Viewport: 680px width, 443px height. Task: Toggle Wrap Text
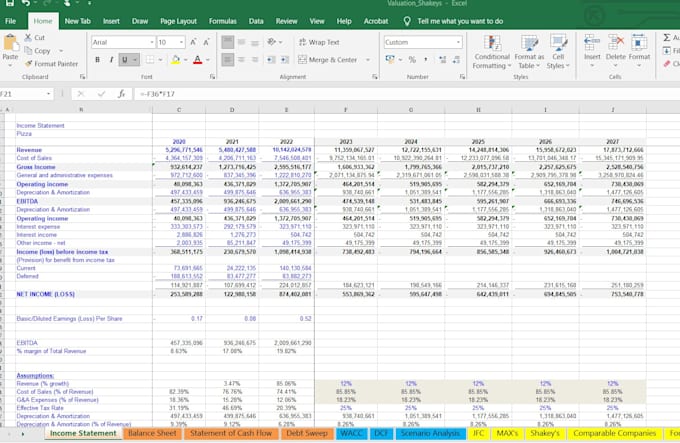tap(319, 42)
